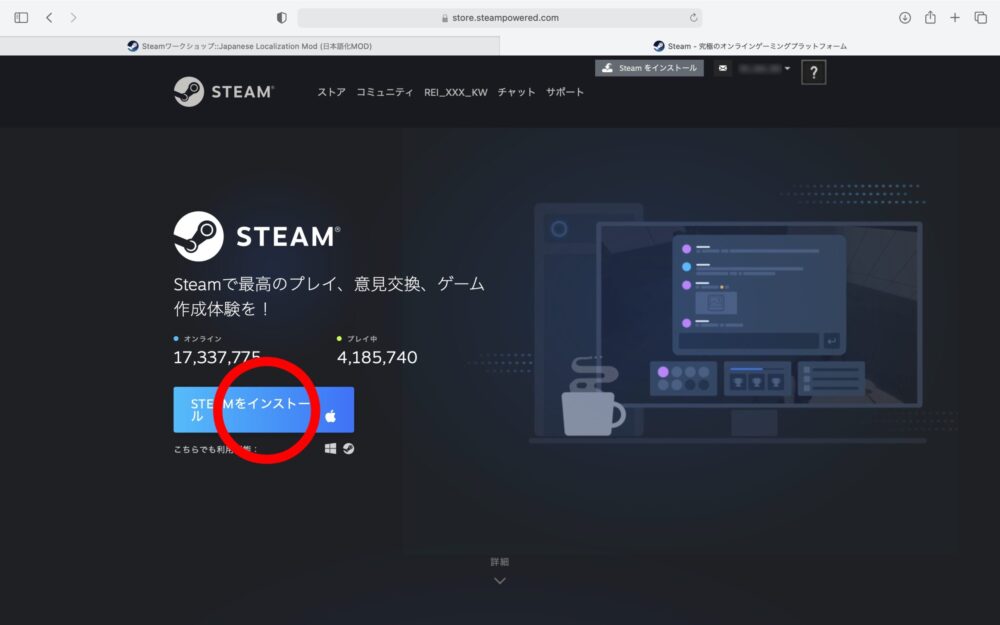Expand the blurred account name dropdown
This screenshot has width=1000, height=625.
765,68
